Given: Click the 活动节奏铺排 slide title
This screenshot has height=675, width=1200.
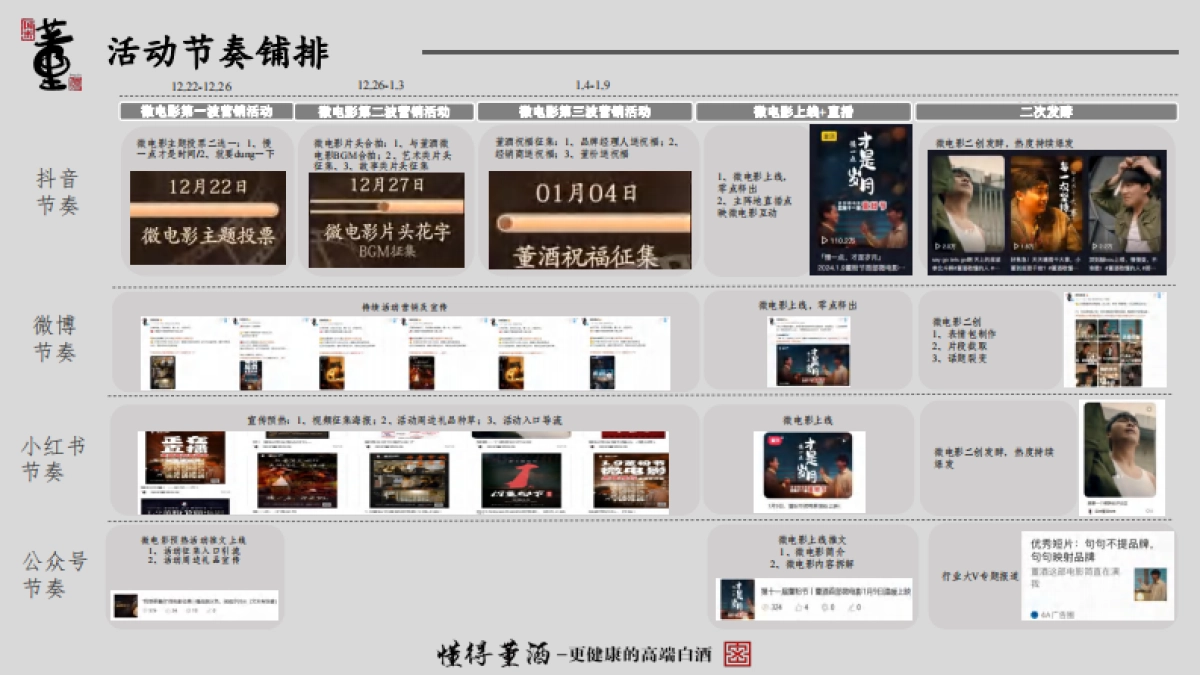Looking at the screenshot, I should [217, 53].
